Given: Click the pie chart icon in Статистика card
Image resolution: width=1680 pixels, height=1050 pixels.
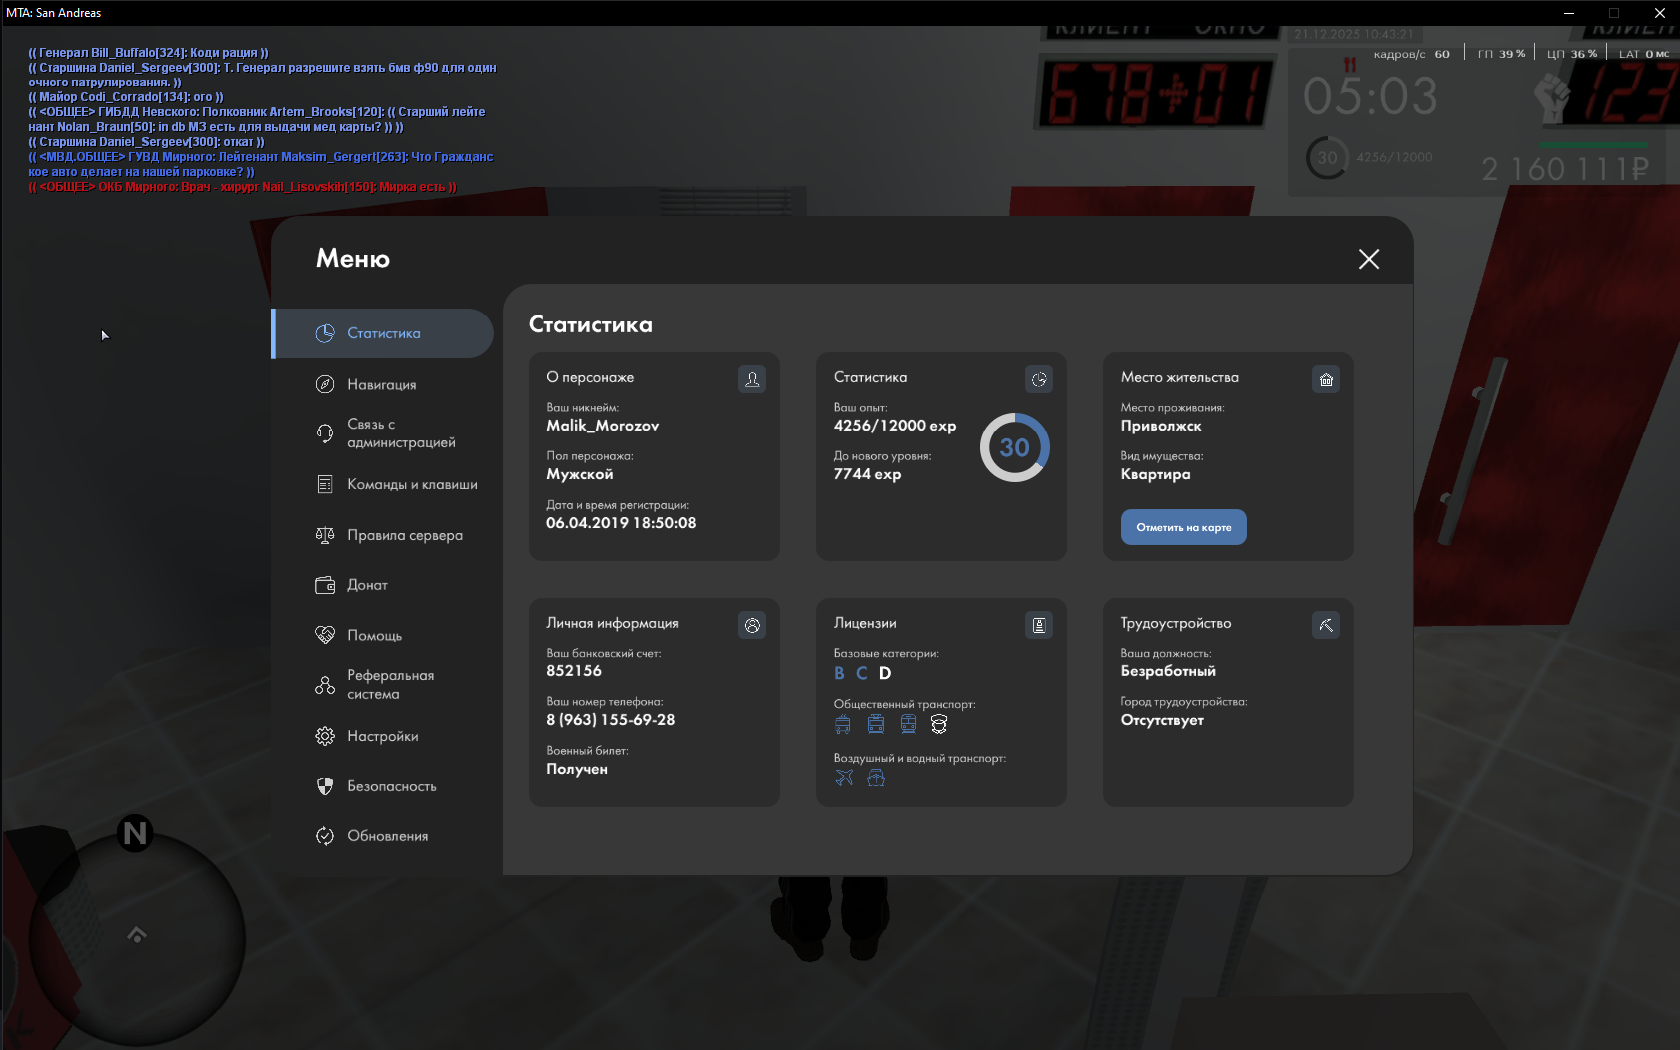Looking at the screenshot, I should tap(1039, 379).
